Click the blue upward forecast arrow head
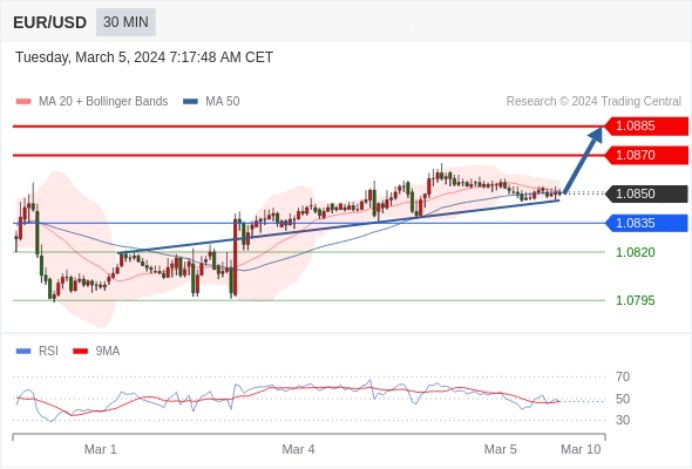The image size is (692, 469). pyautogui.click(x=596, y=135)
